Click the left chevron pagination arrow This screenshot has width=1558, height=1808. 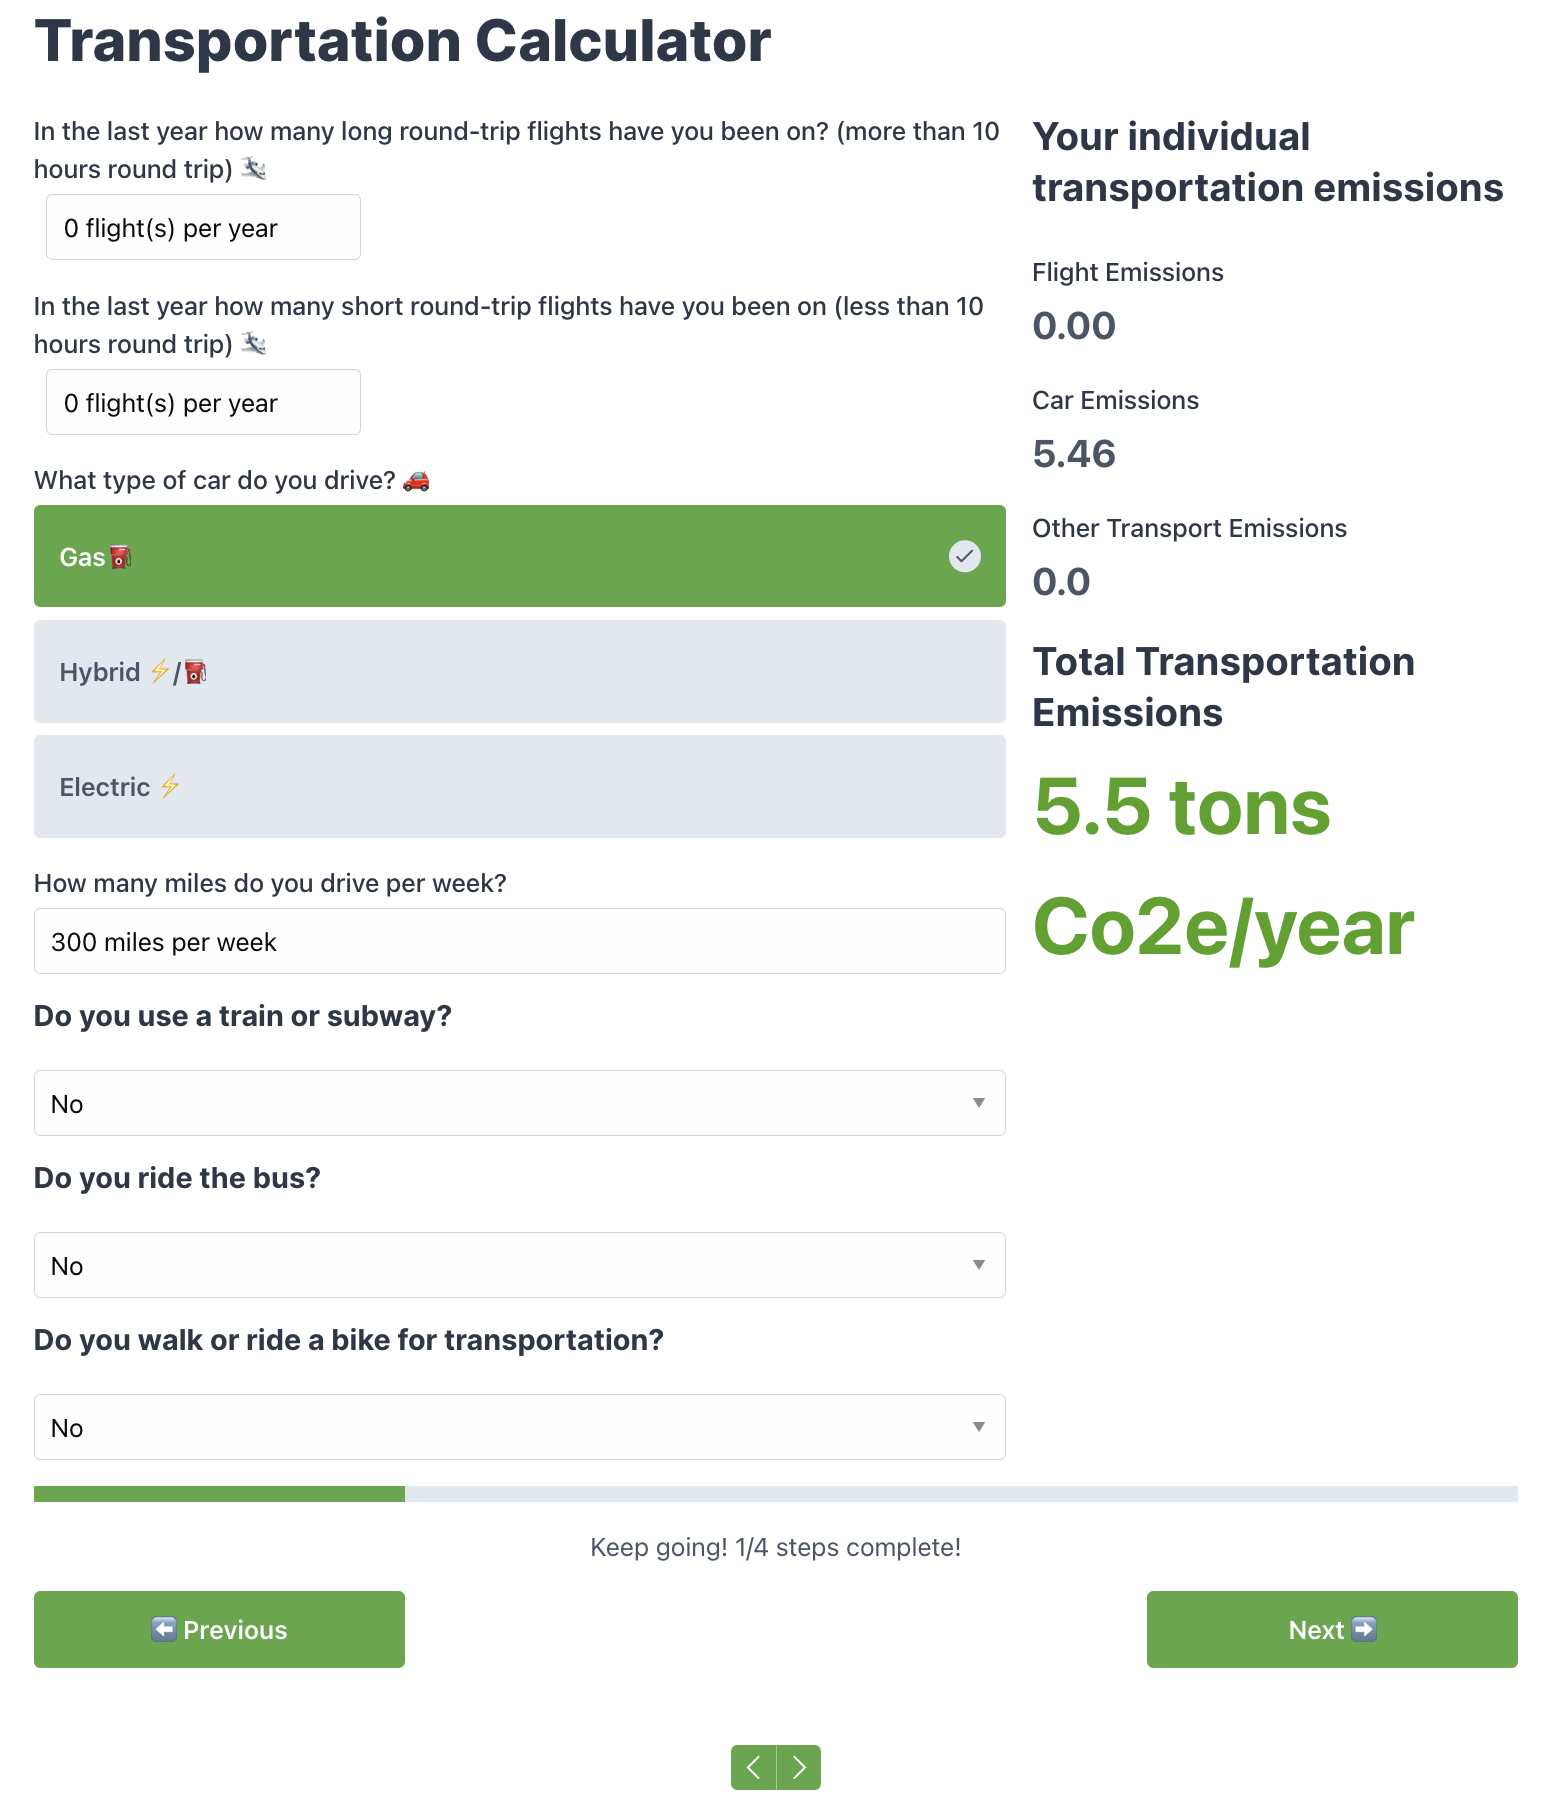pos(754,1767)
